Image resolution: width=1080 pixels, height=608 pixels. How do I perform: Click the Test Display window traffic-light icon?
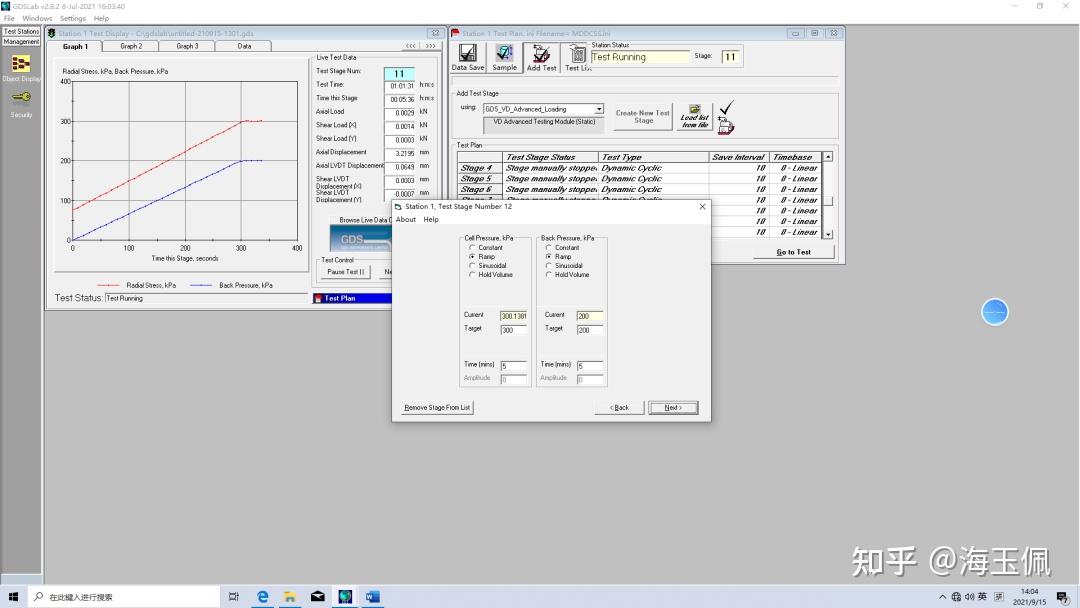click(x=52, y=33)
